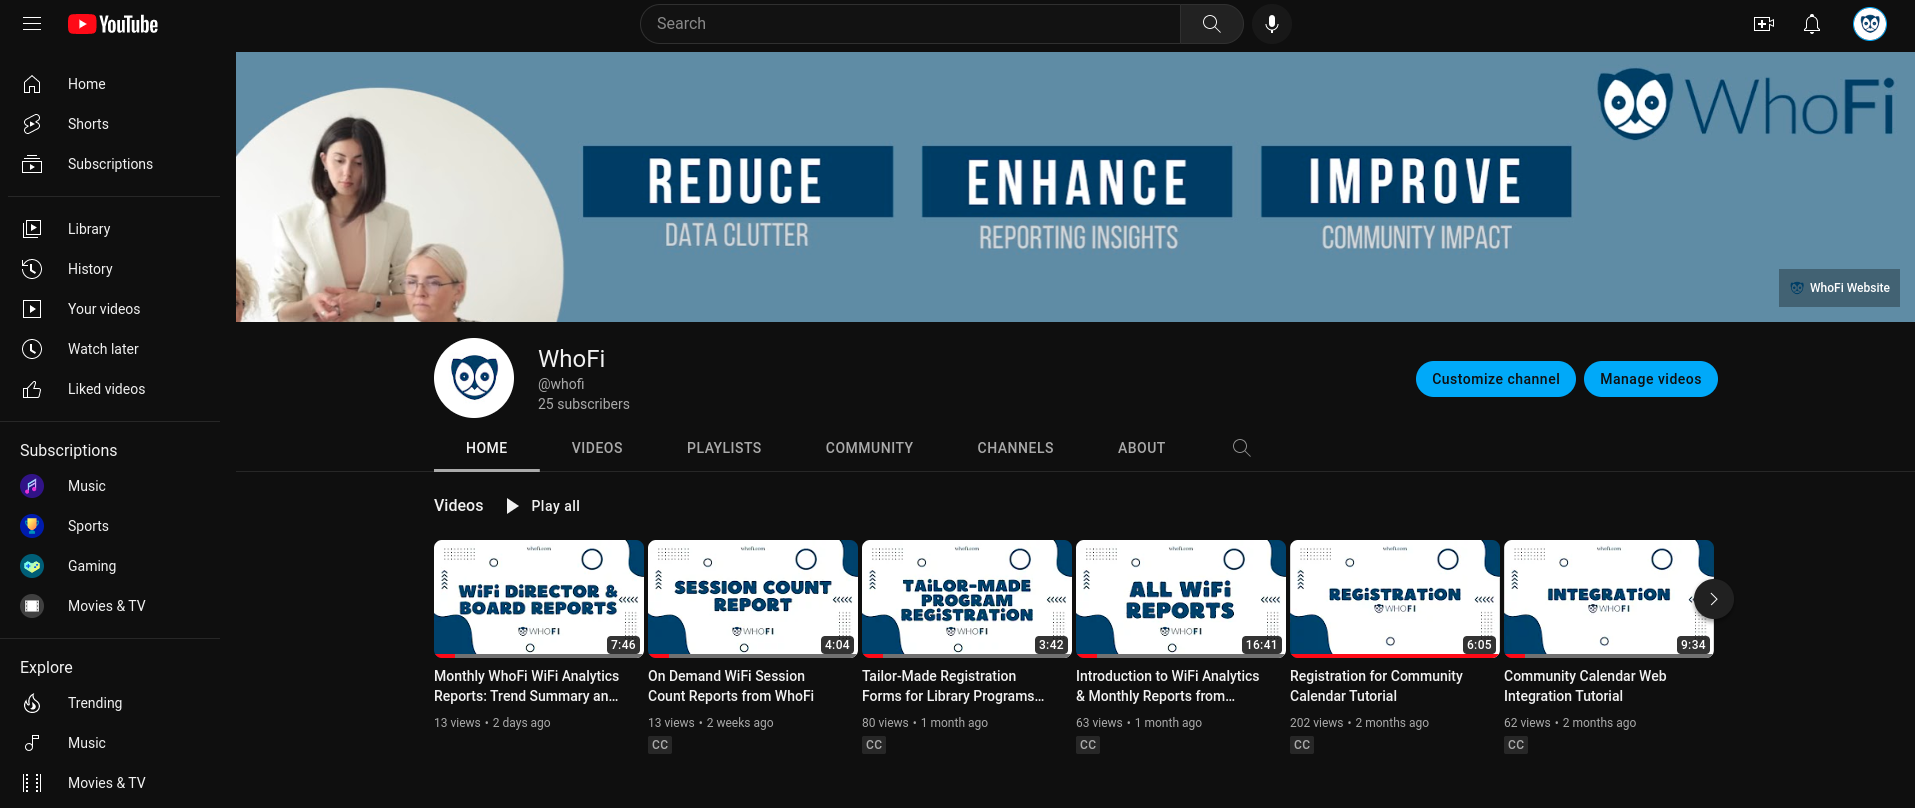Switch to the Videos tab
The image size is (1915, 808).
(x=597, y=448)
